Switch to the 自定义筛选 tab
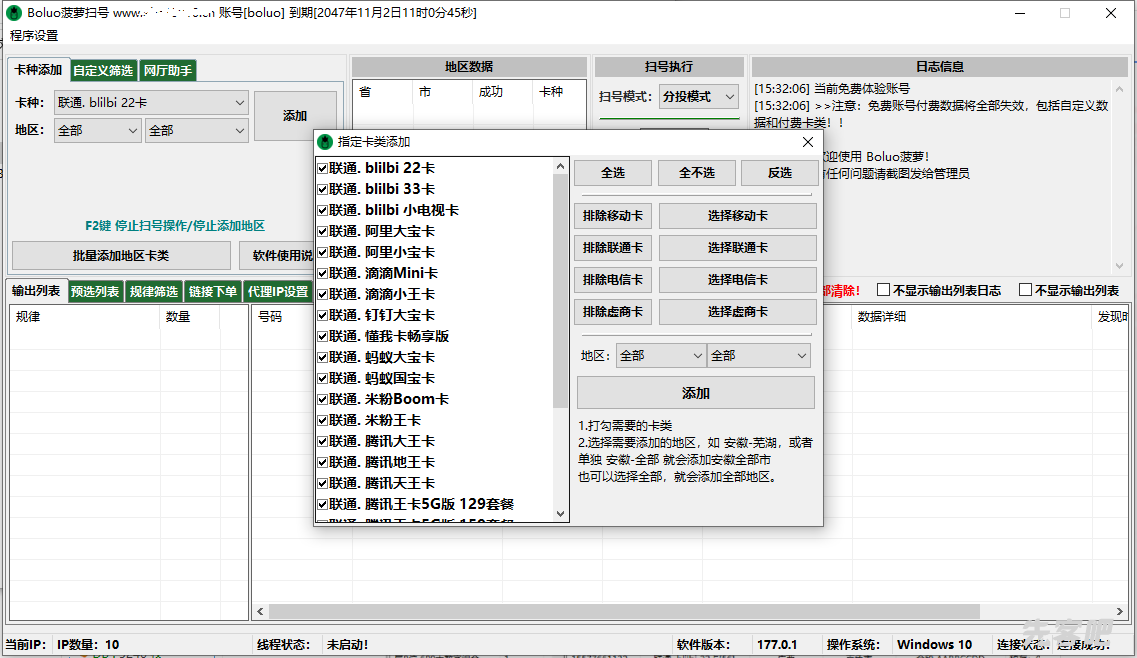This screenshot has width=1137, height=658. click(x=103, y=71)
